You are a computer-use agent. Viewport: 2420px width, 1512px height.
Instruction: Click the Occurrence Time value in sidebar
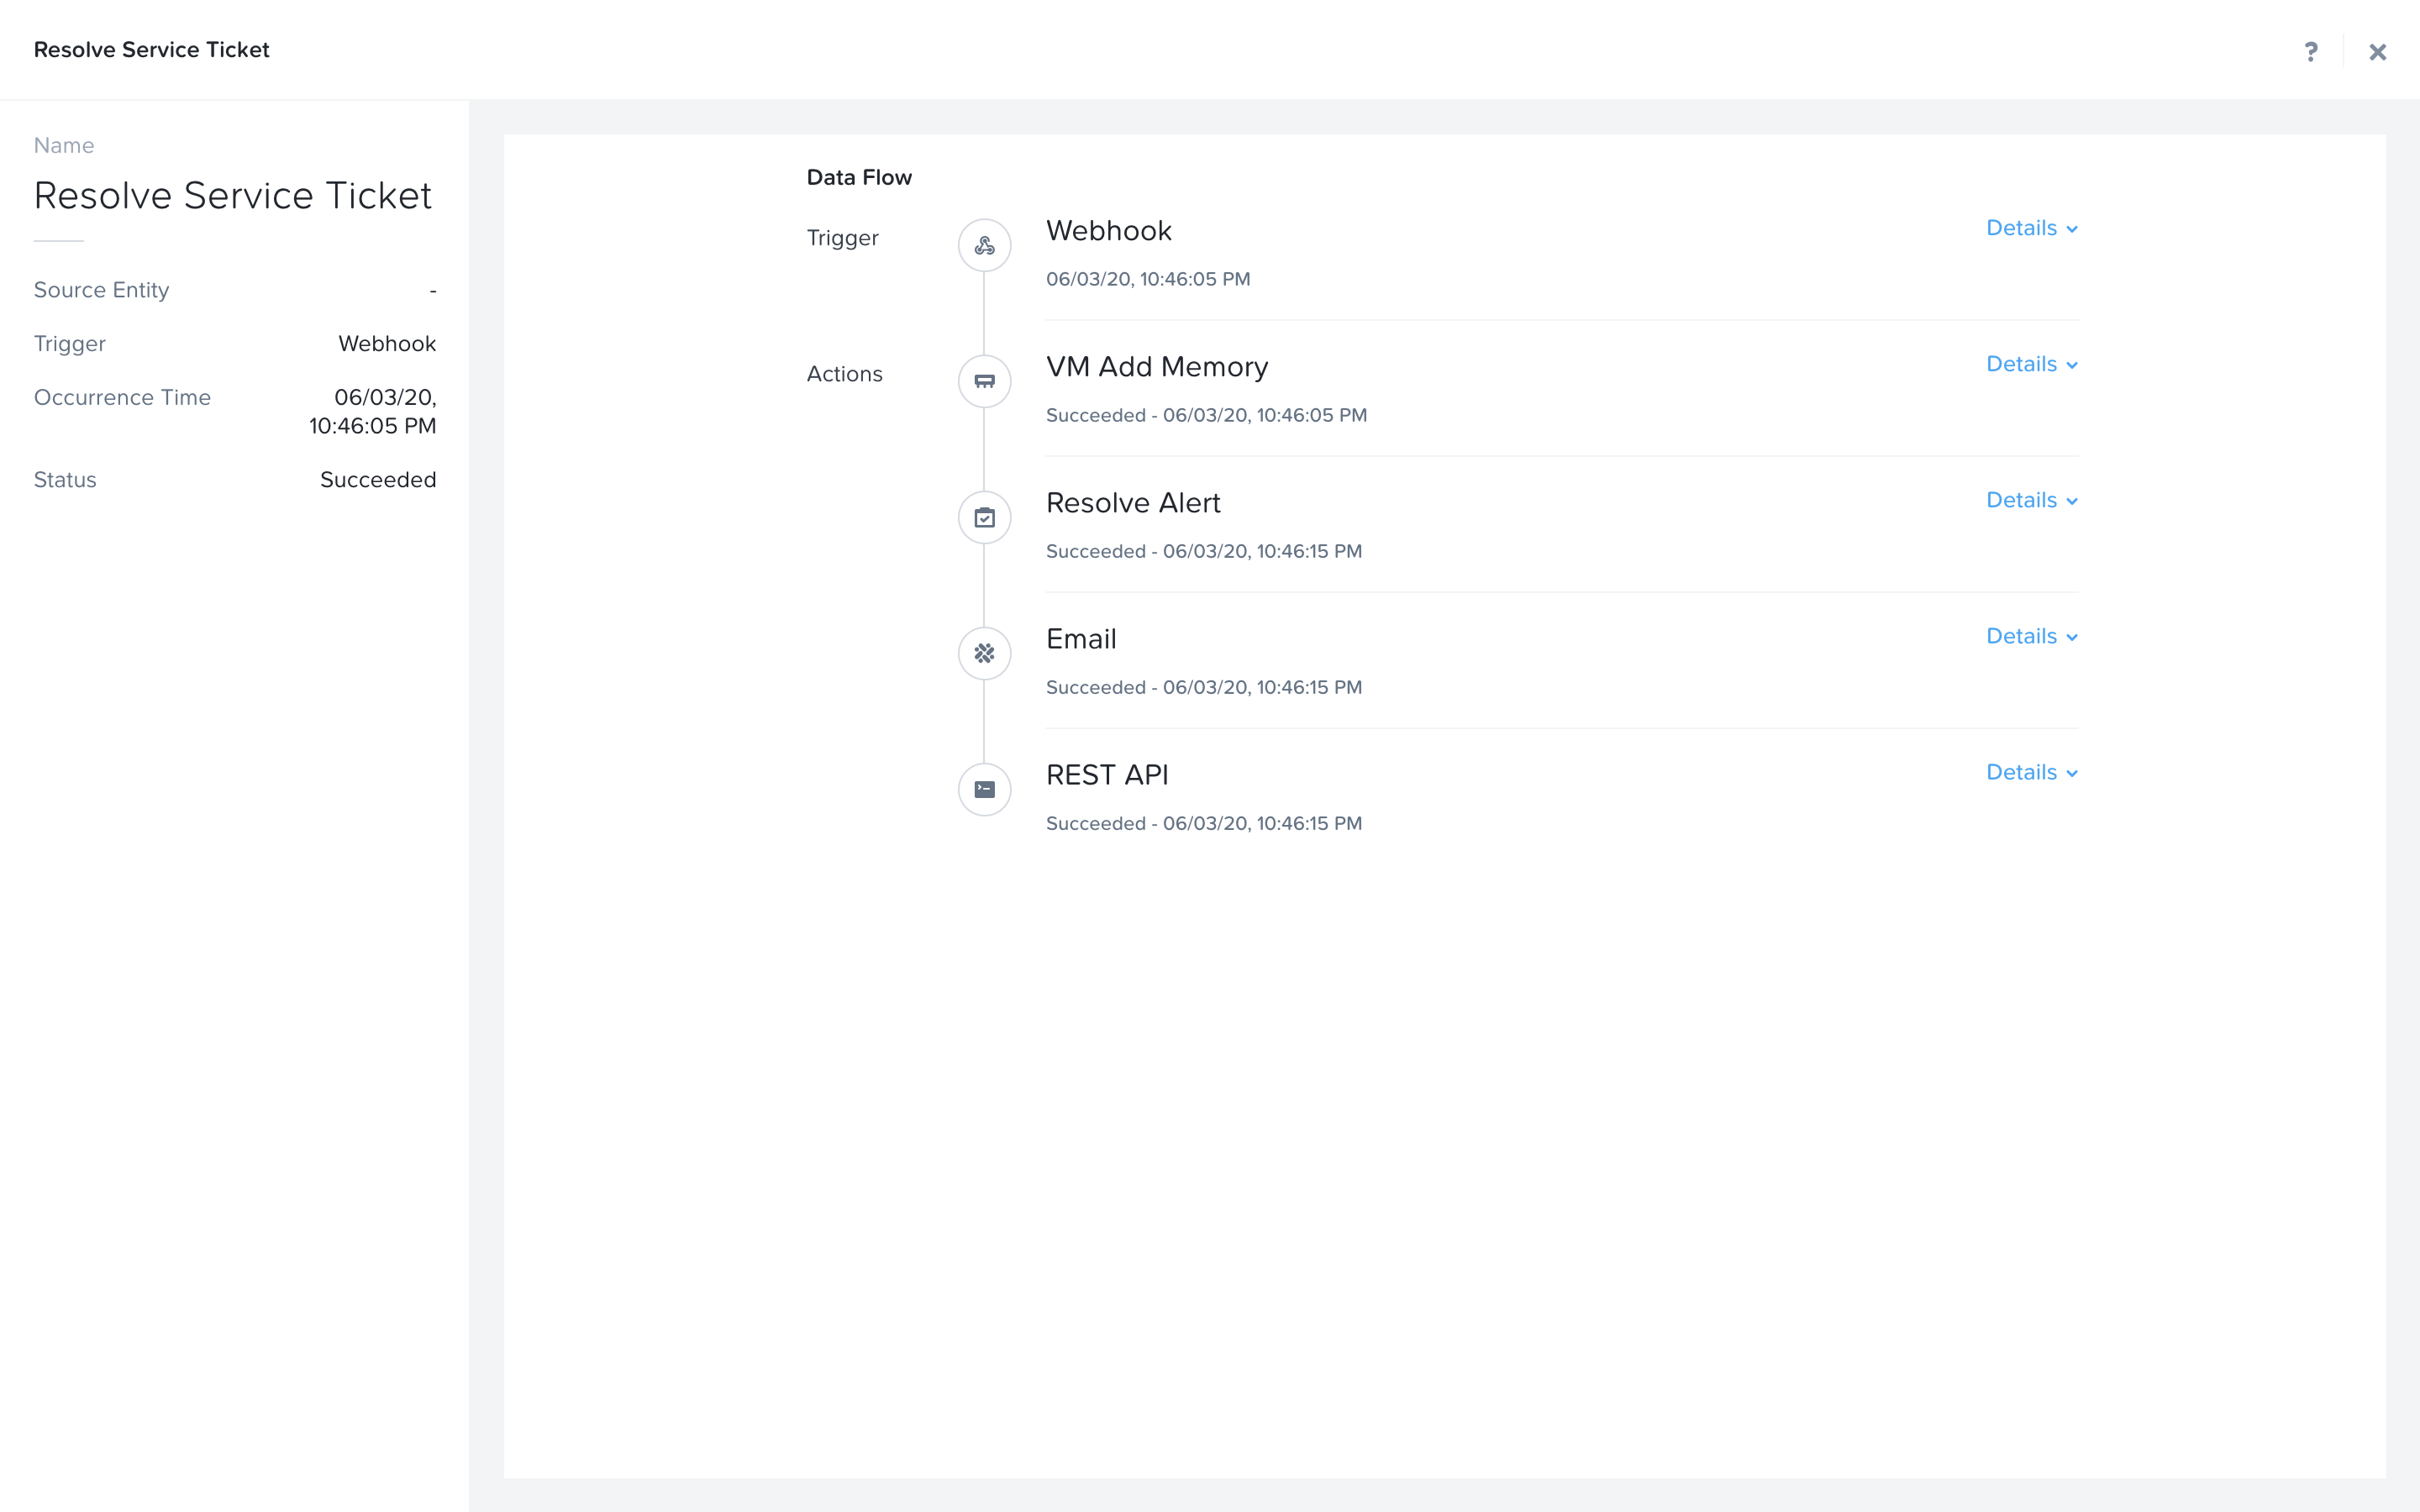coord(372,411)
